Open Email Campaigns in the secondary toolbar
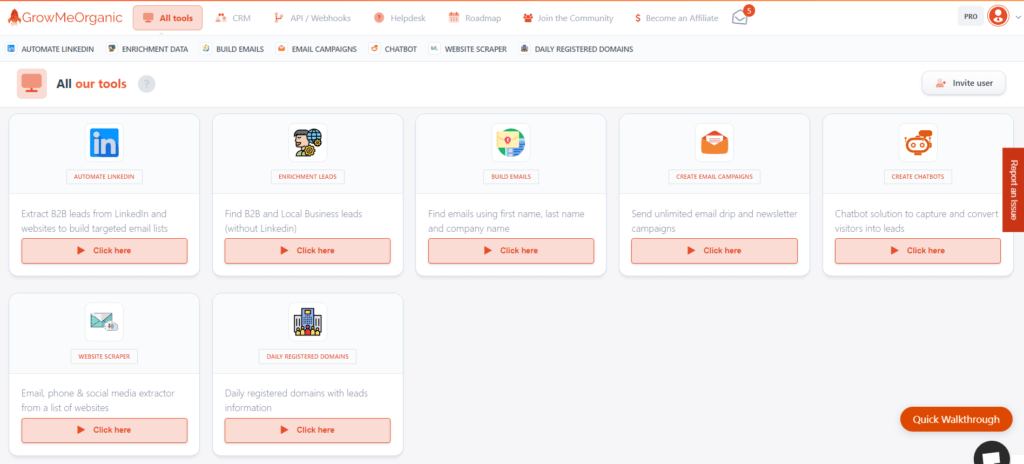The height and width of the screenshot is (464, 1024). (317, 49)
